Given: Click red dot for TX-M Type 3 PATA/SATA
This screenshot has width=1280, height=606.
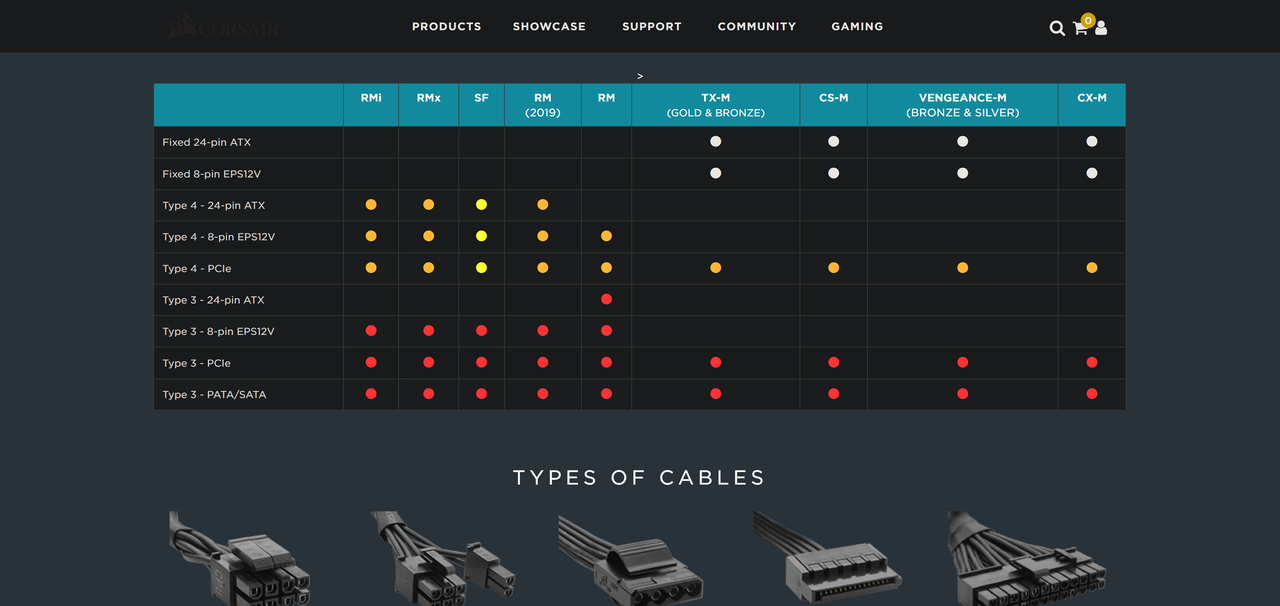Looking at the screenshot, I should [x=716, y=394].
